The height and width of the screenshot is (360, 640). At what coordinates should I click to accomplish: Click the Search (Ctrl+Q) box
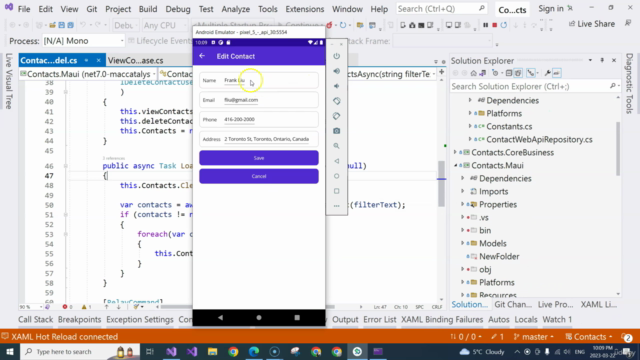441,9
